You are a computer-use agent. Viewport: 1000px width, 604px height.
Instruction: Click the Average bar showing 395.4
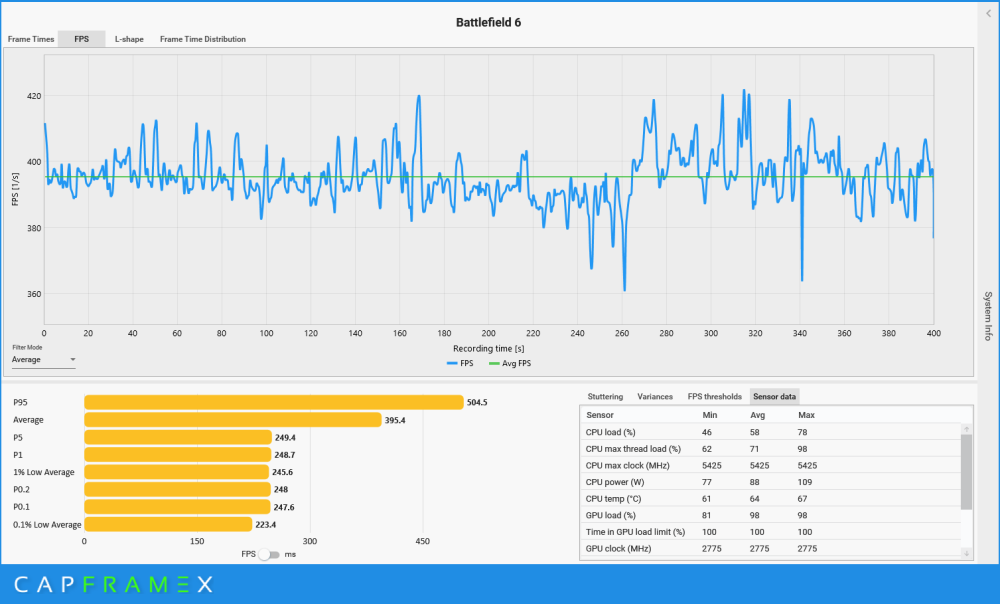(233, 420)
